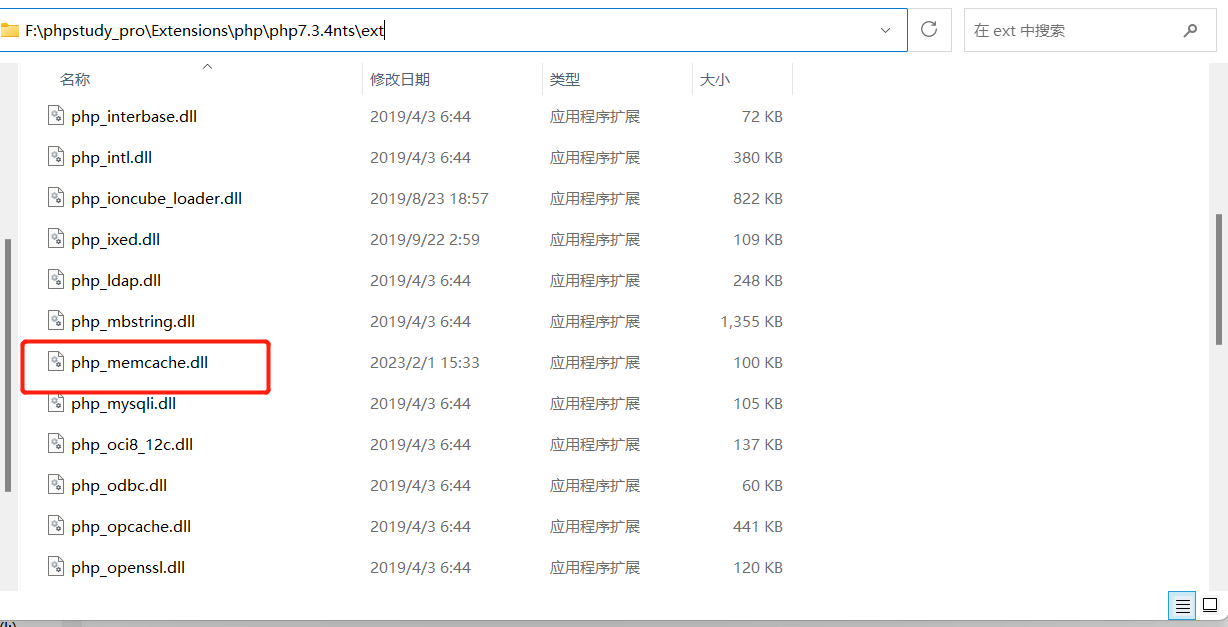Click the php_interbase.dll file icon

pyautogui.click(x=56, y=116)
